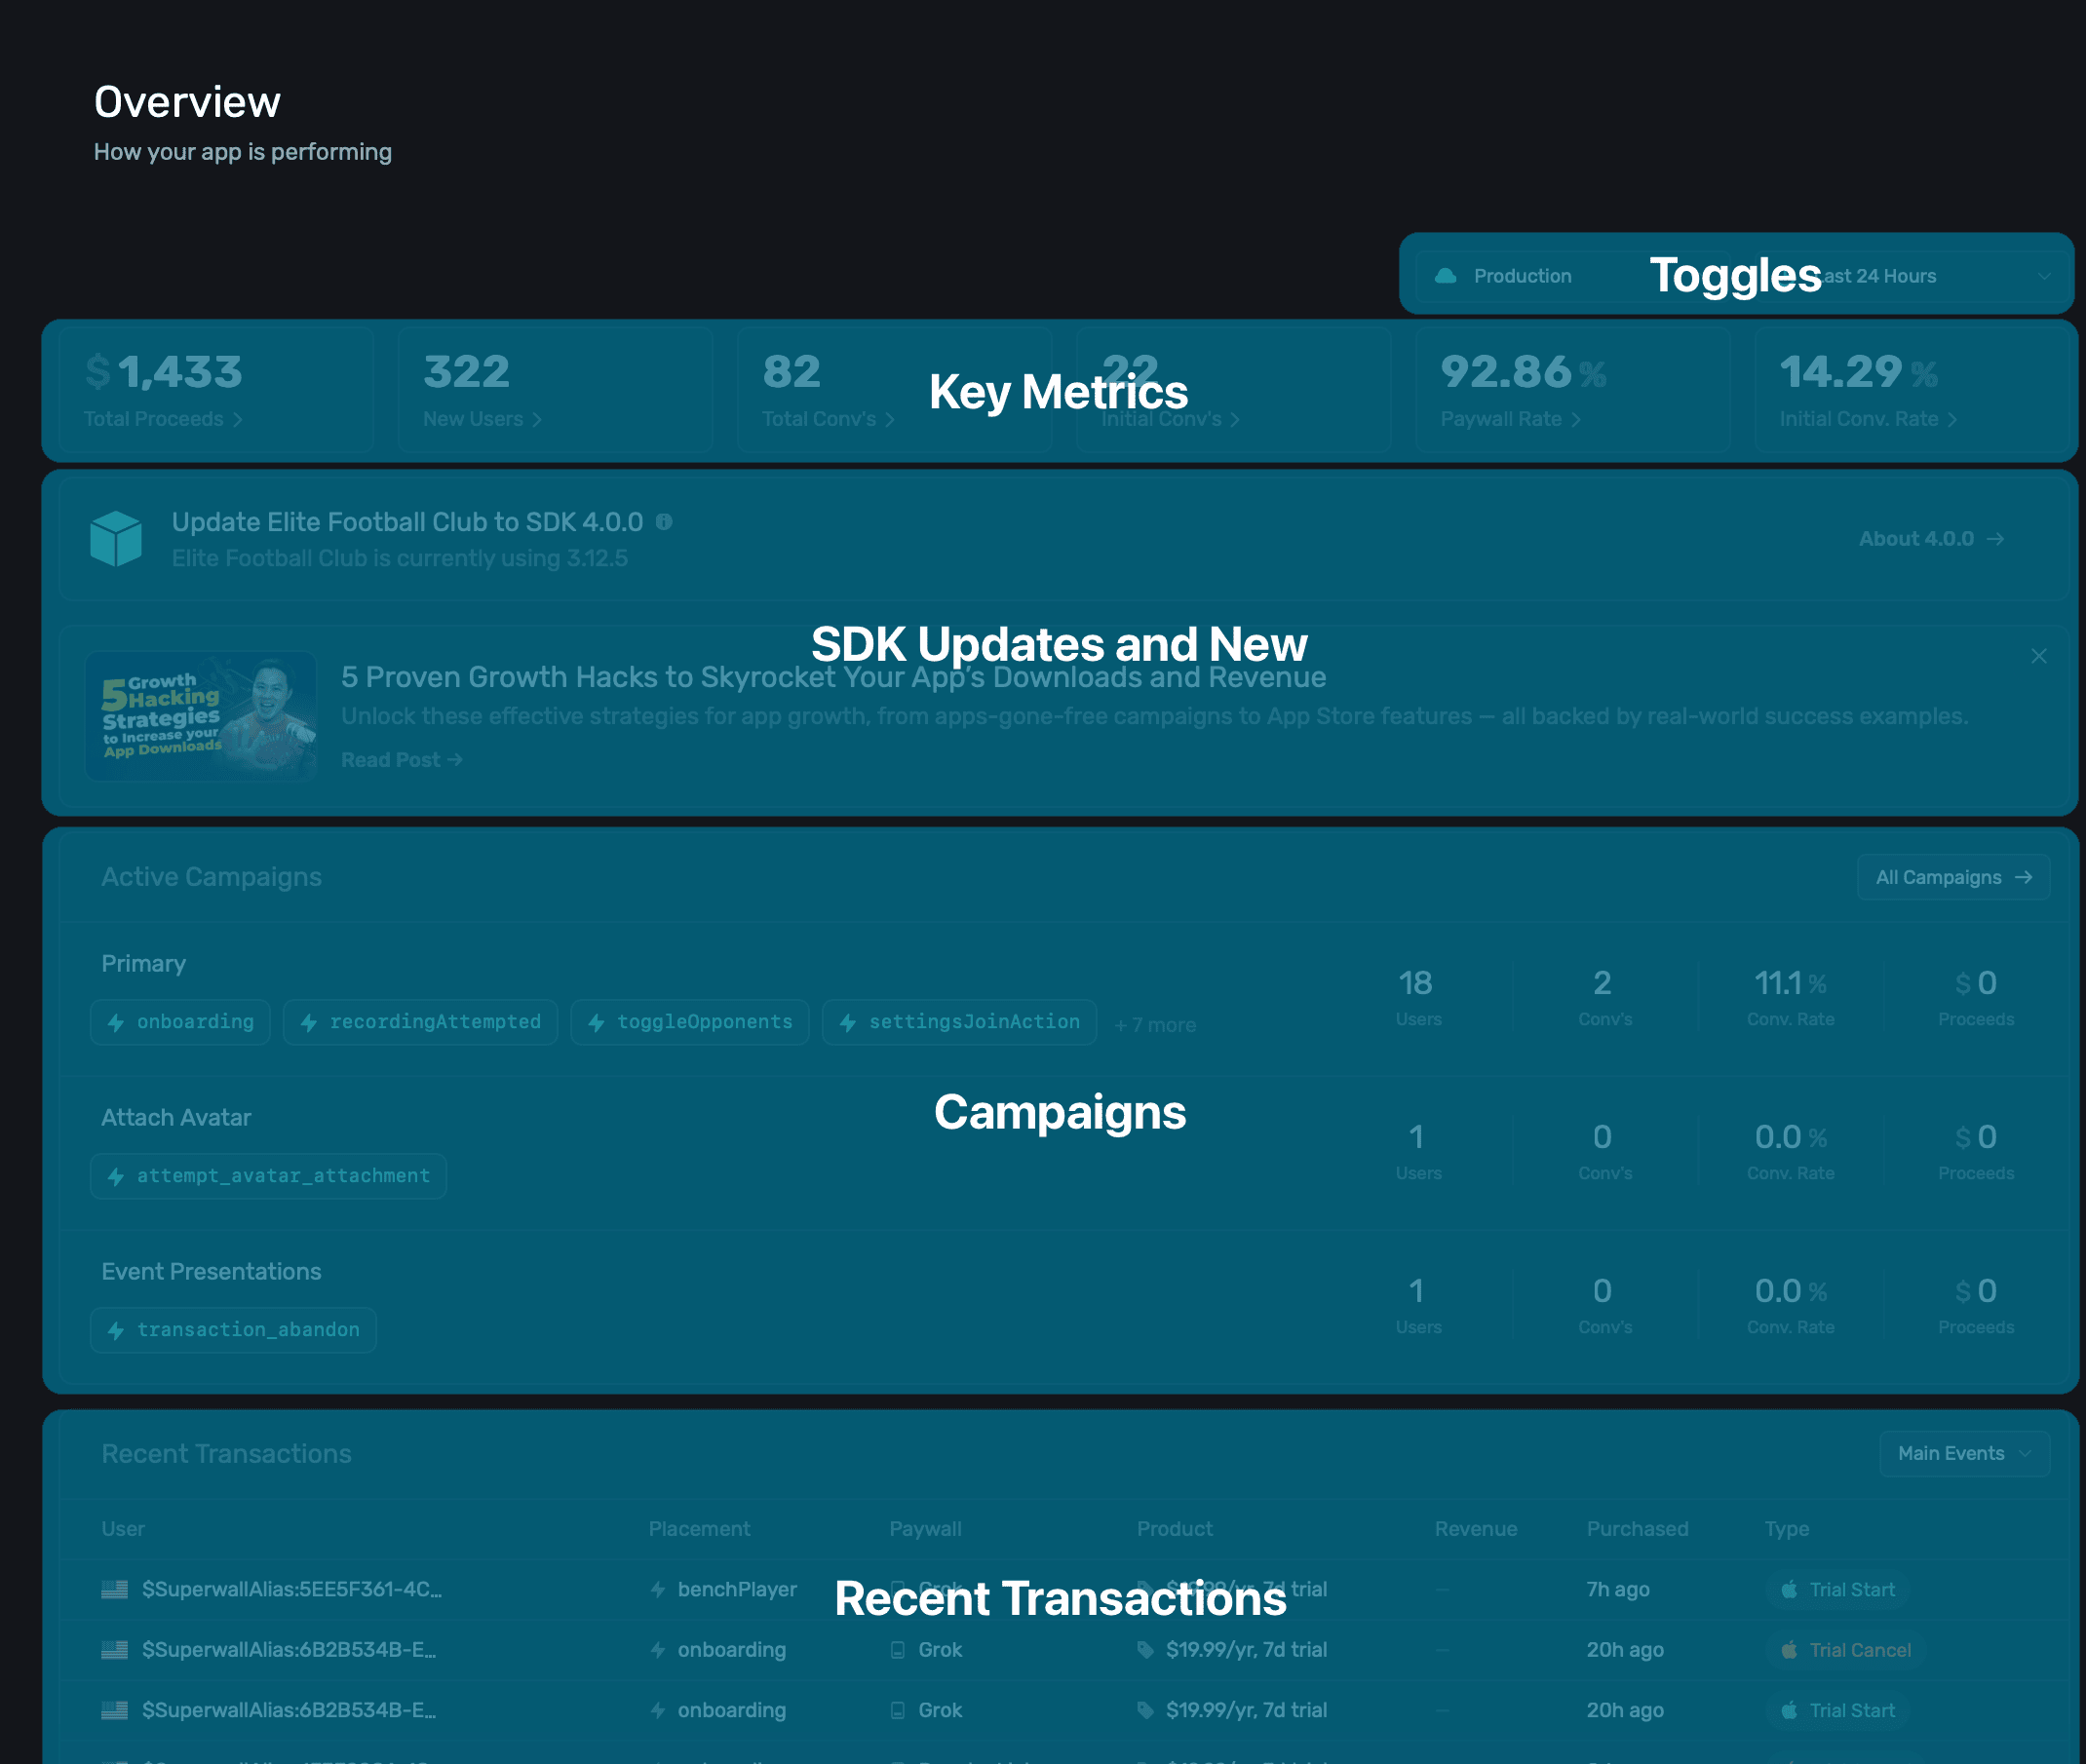Screen dimensions: 2086x1764
Task: Click Apple icon in Trial Cancel badge
Action: (1789, 1650)
